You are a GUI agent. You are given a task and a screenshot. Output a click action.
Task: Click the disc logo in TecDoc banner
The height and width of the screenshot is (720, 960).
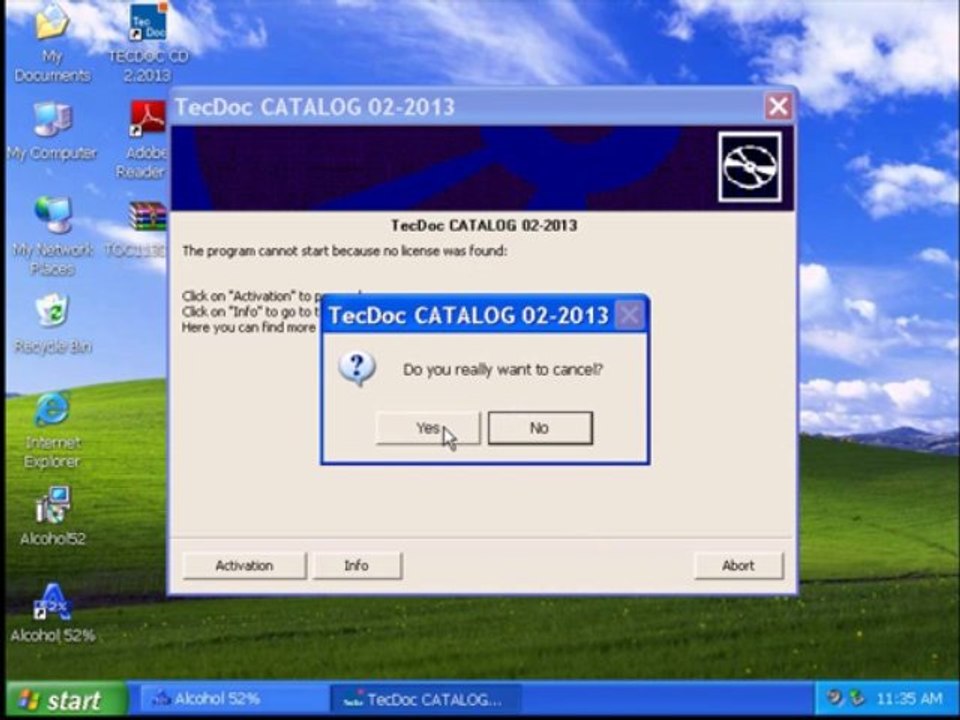pyautogui.click(x=750, y=167)
